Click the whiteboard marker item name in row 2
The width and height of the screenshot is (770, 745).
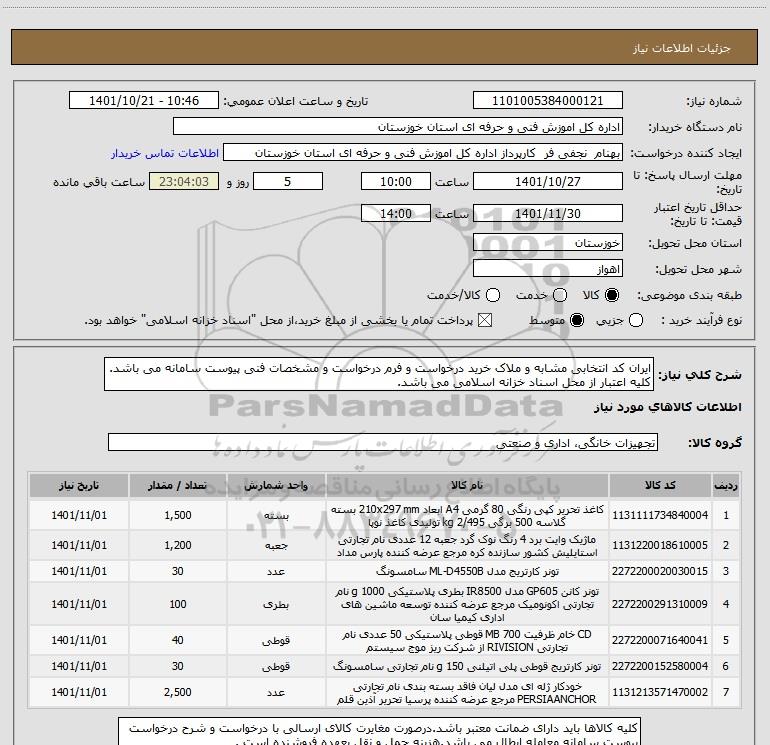[x=467, y=546]
